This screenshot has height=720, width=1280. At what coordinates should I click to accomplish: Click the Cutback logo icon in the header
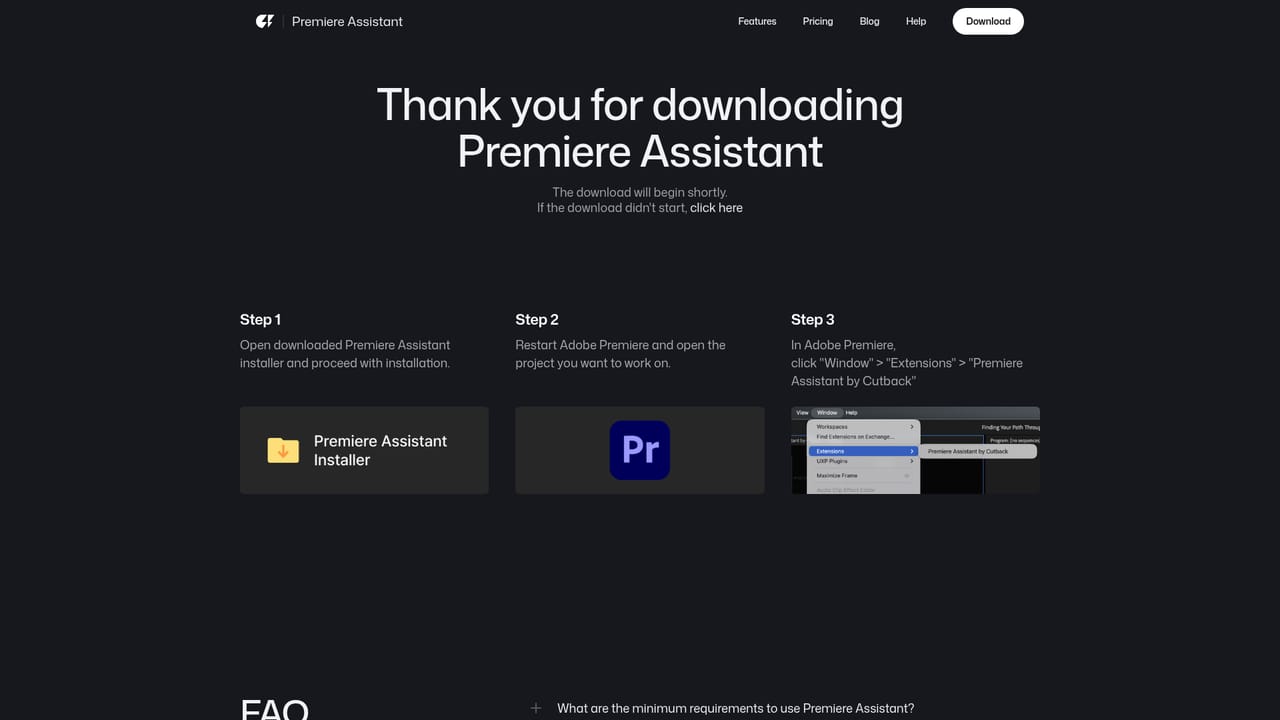tap(265, 21)
